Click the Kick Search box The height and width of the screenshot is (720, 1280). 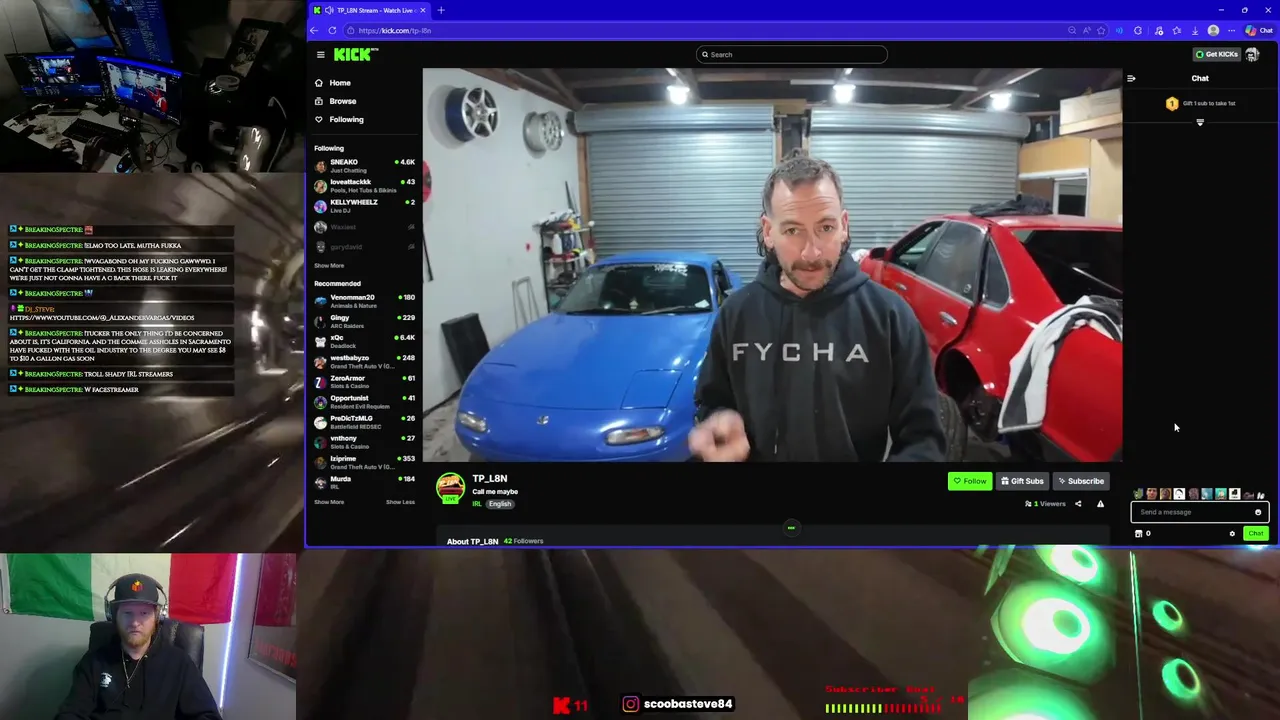point(791,55)
